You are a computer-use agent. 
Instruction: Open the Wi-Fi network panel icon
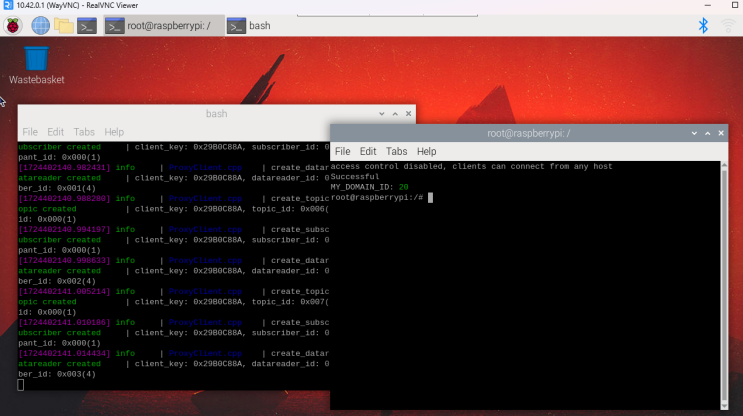click(728, 26)
